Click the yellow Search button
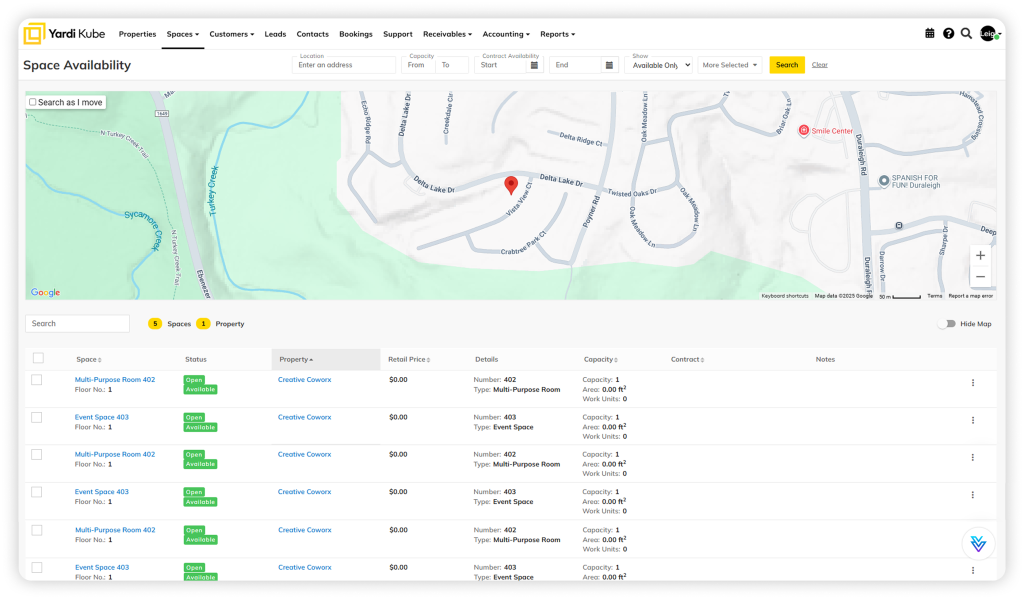Screen dimensions: 1024x599 click(x=787, y=65)
